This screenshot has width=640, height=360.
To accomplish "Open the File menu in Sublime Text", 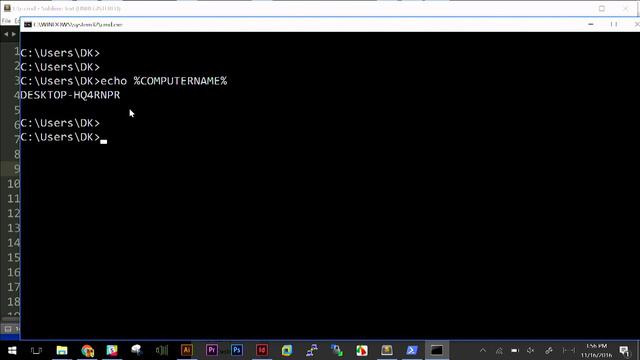I will tap(6, 20).
